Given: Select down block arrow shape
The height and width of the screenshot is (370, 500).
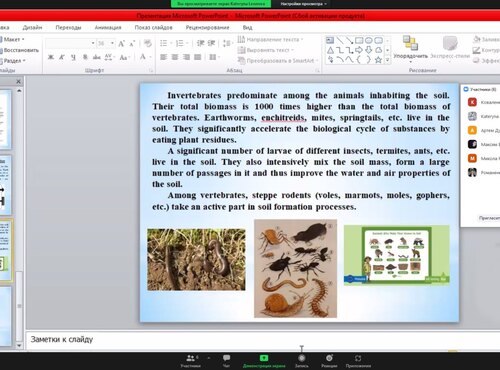Looking at the screenshot, I should [x=369, y=50].
